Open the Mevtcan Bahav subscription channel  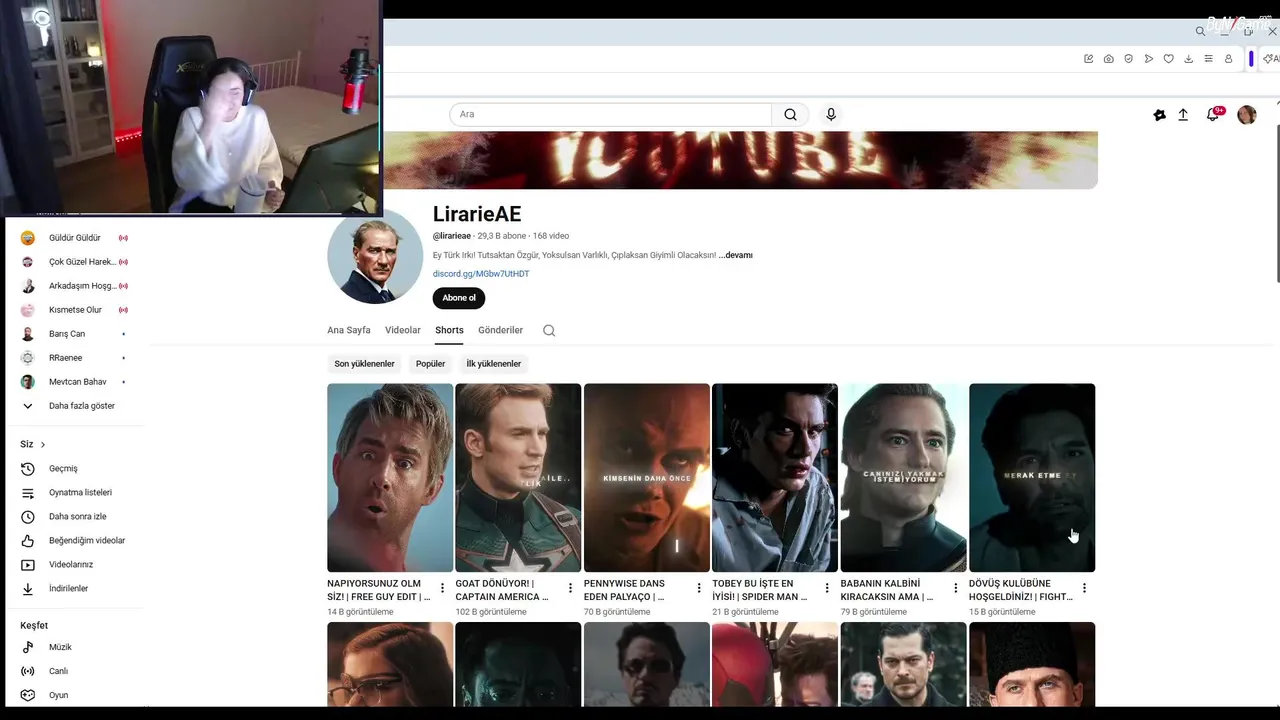78,382
